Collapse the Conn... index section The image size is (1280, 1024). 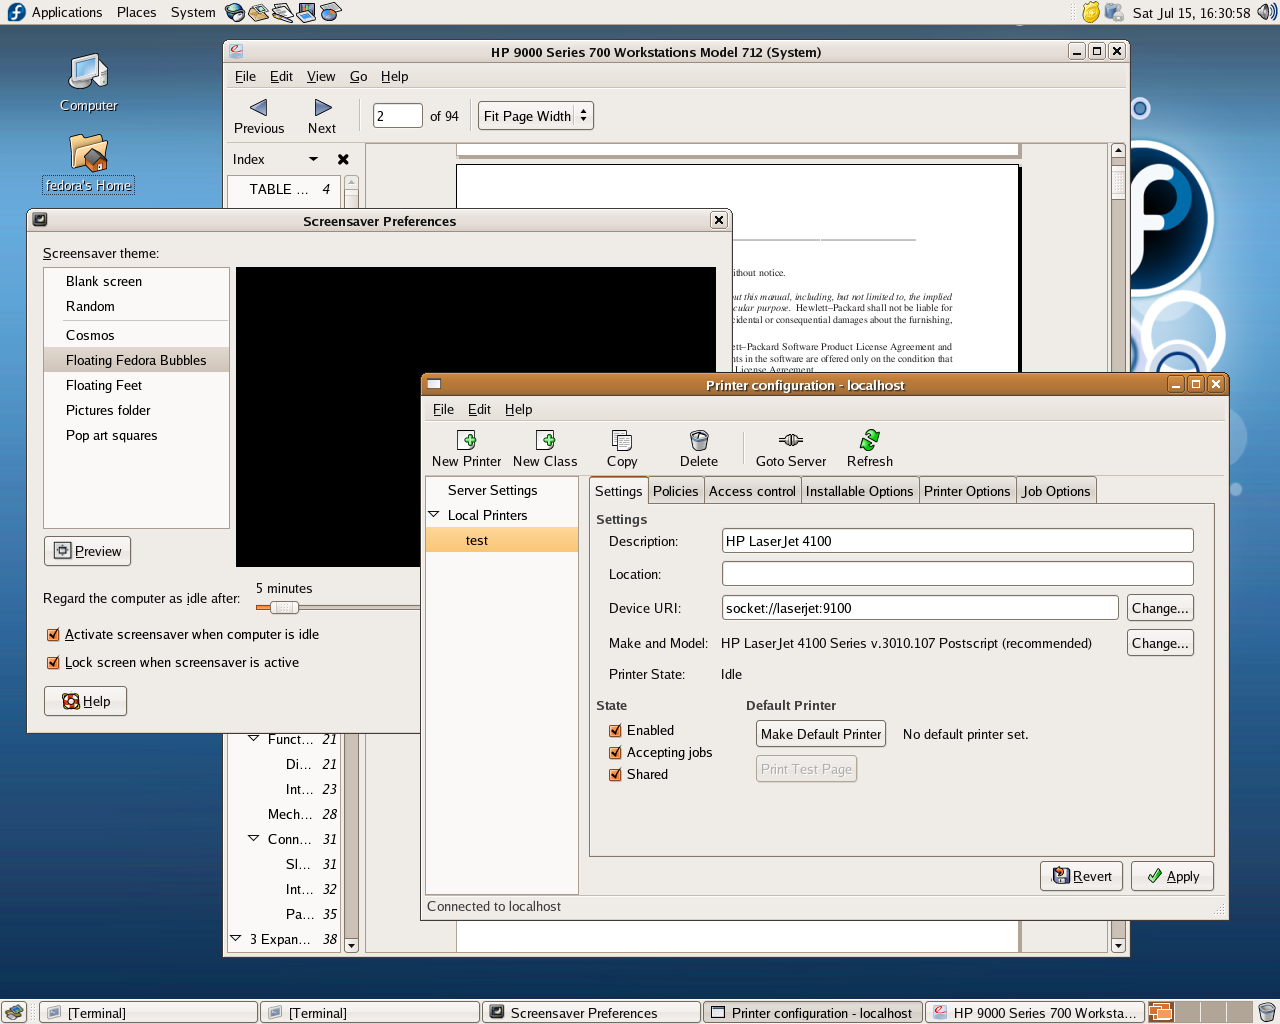tap(254, 839)
